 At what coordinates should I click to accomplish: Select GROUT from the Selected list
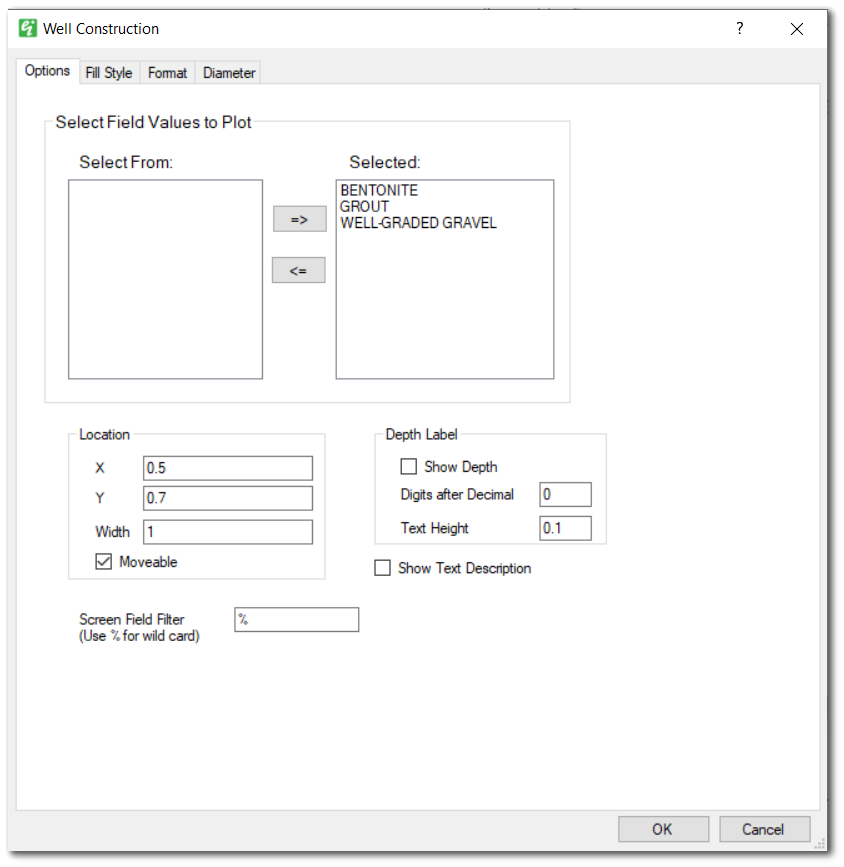(x=365, y=206)
